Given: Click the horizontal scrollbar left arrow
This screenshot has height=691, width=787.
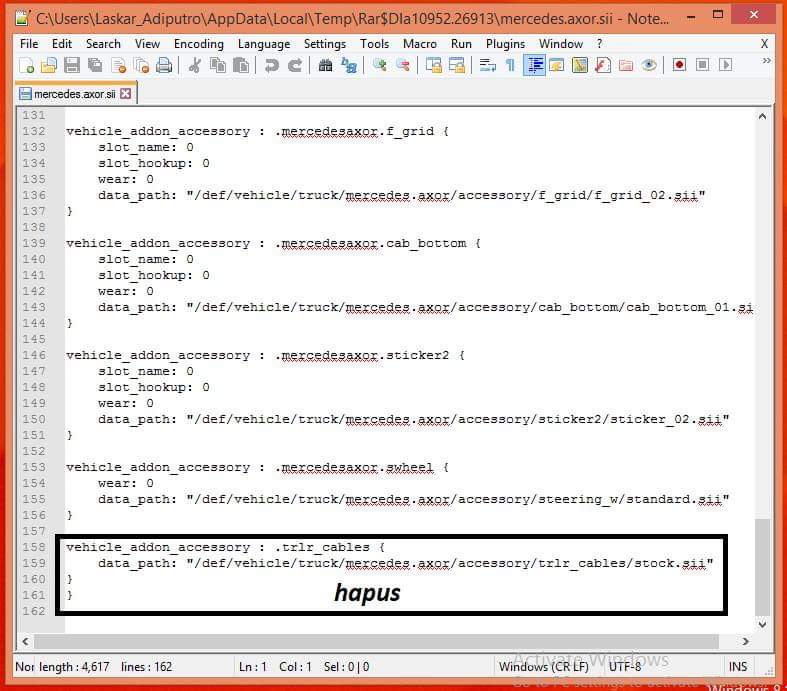Looking at the screenshot, I should [25, 641].
